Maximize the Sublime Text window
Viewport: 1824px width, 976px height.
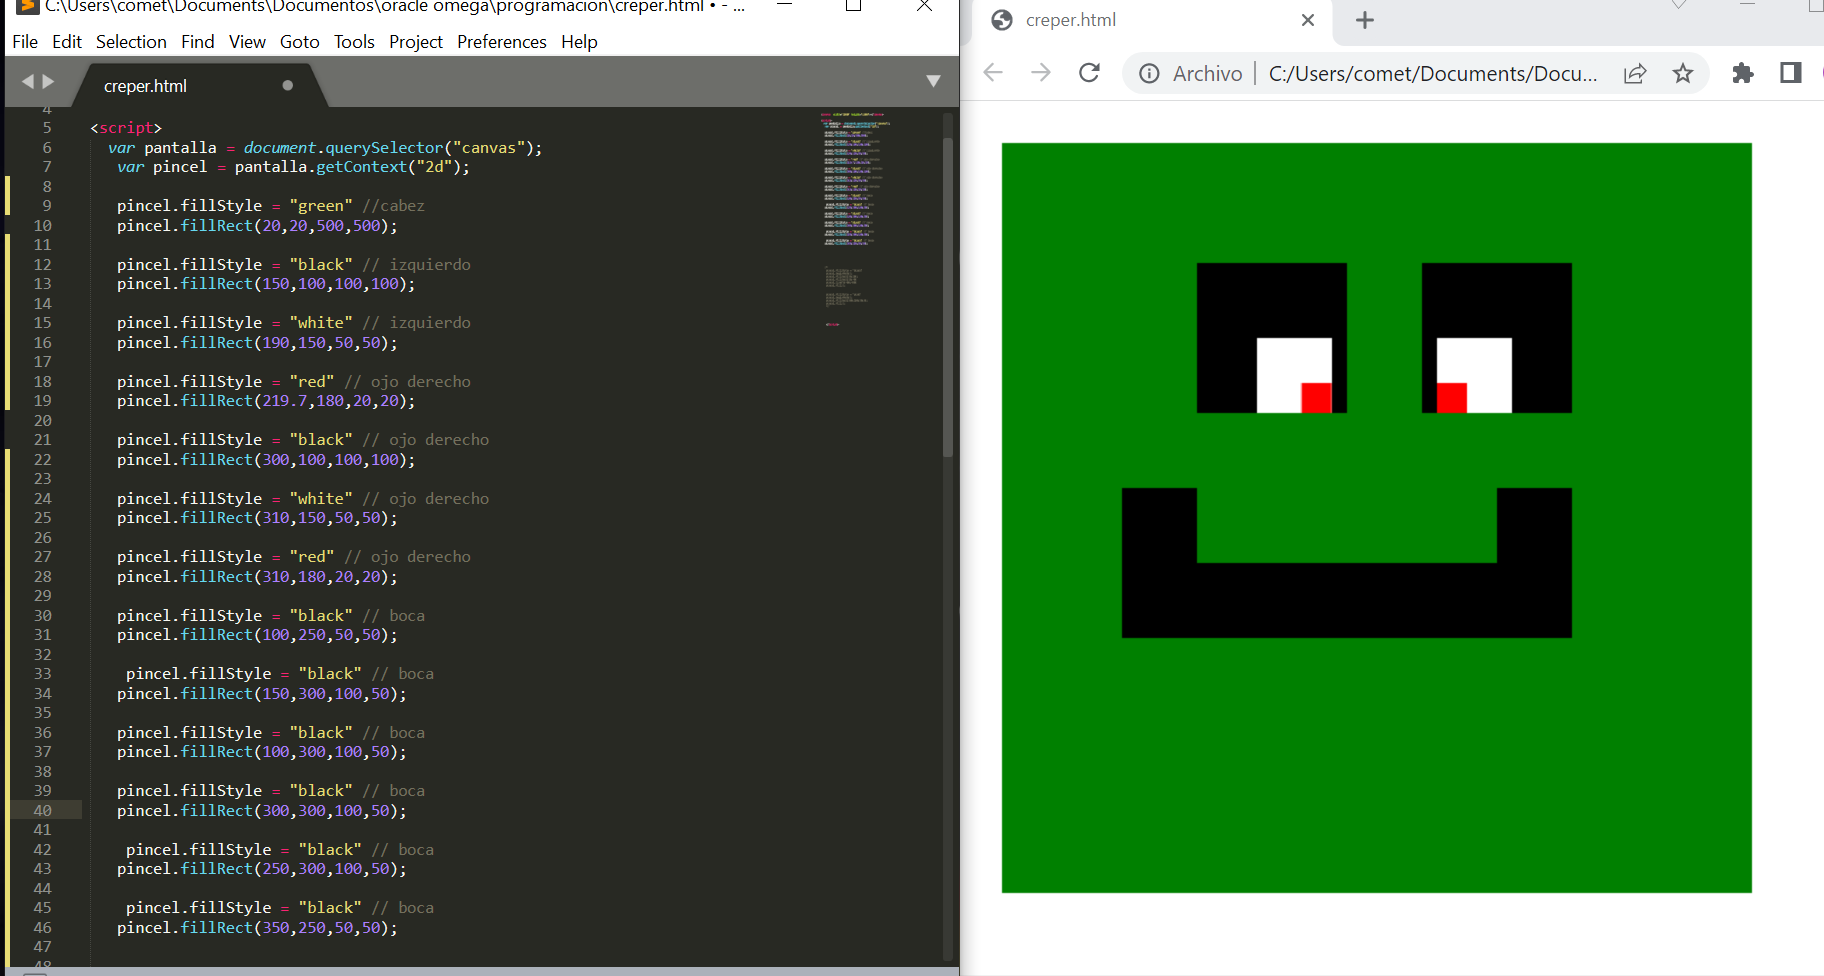click(853, 5)
